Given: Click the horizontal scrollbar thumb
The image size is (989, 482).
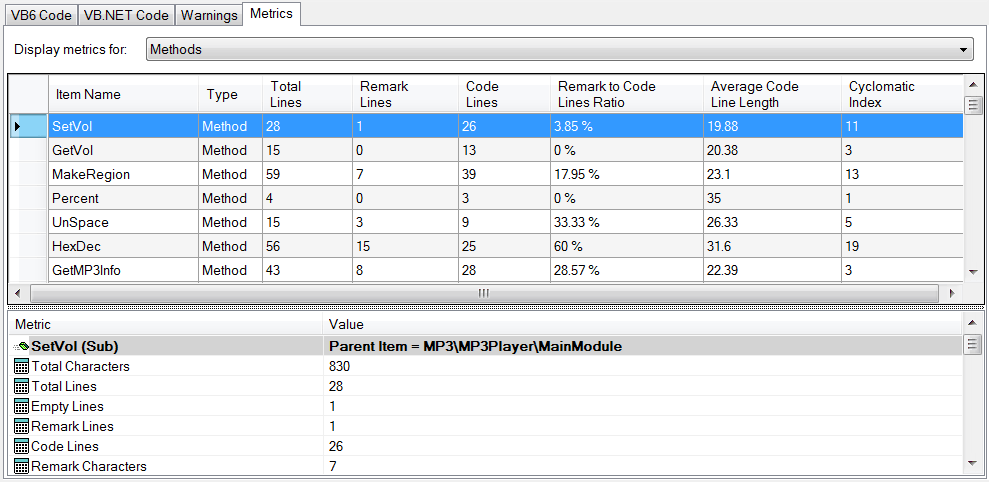Looking at the screenshot, I should (484, 293).
